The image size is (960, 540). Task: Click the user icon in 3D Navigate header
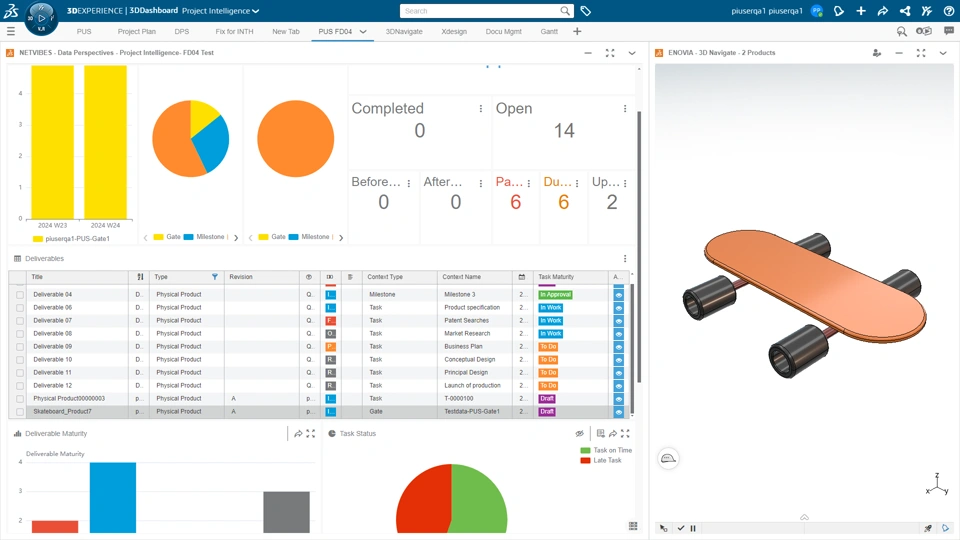pyautogui.click(x=877, y=53)
